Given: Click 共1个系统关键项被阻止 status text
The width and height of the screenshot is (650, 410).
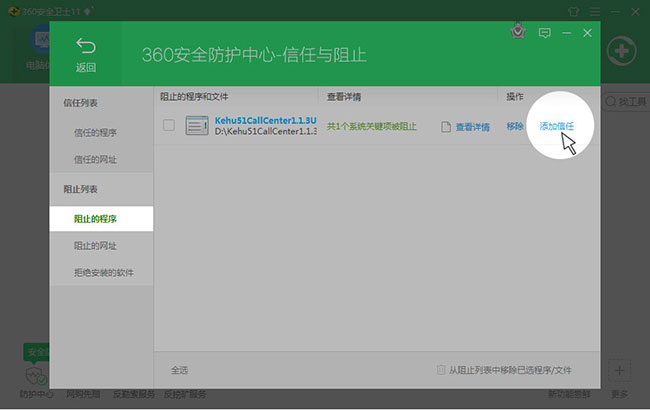Looking at the screenshot, I should coord(371,126).
